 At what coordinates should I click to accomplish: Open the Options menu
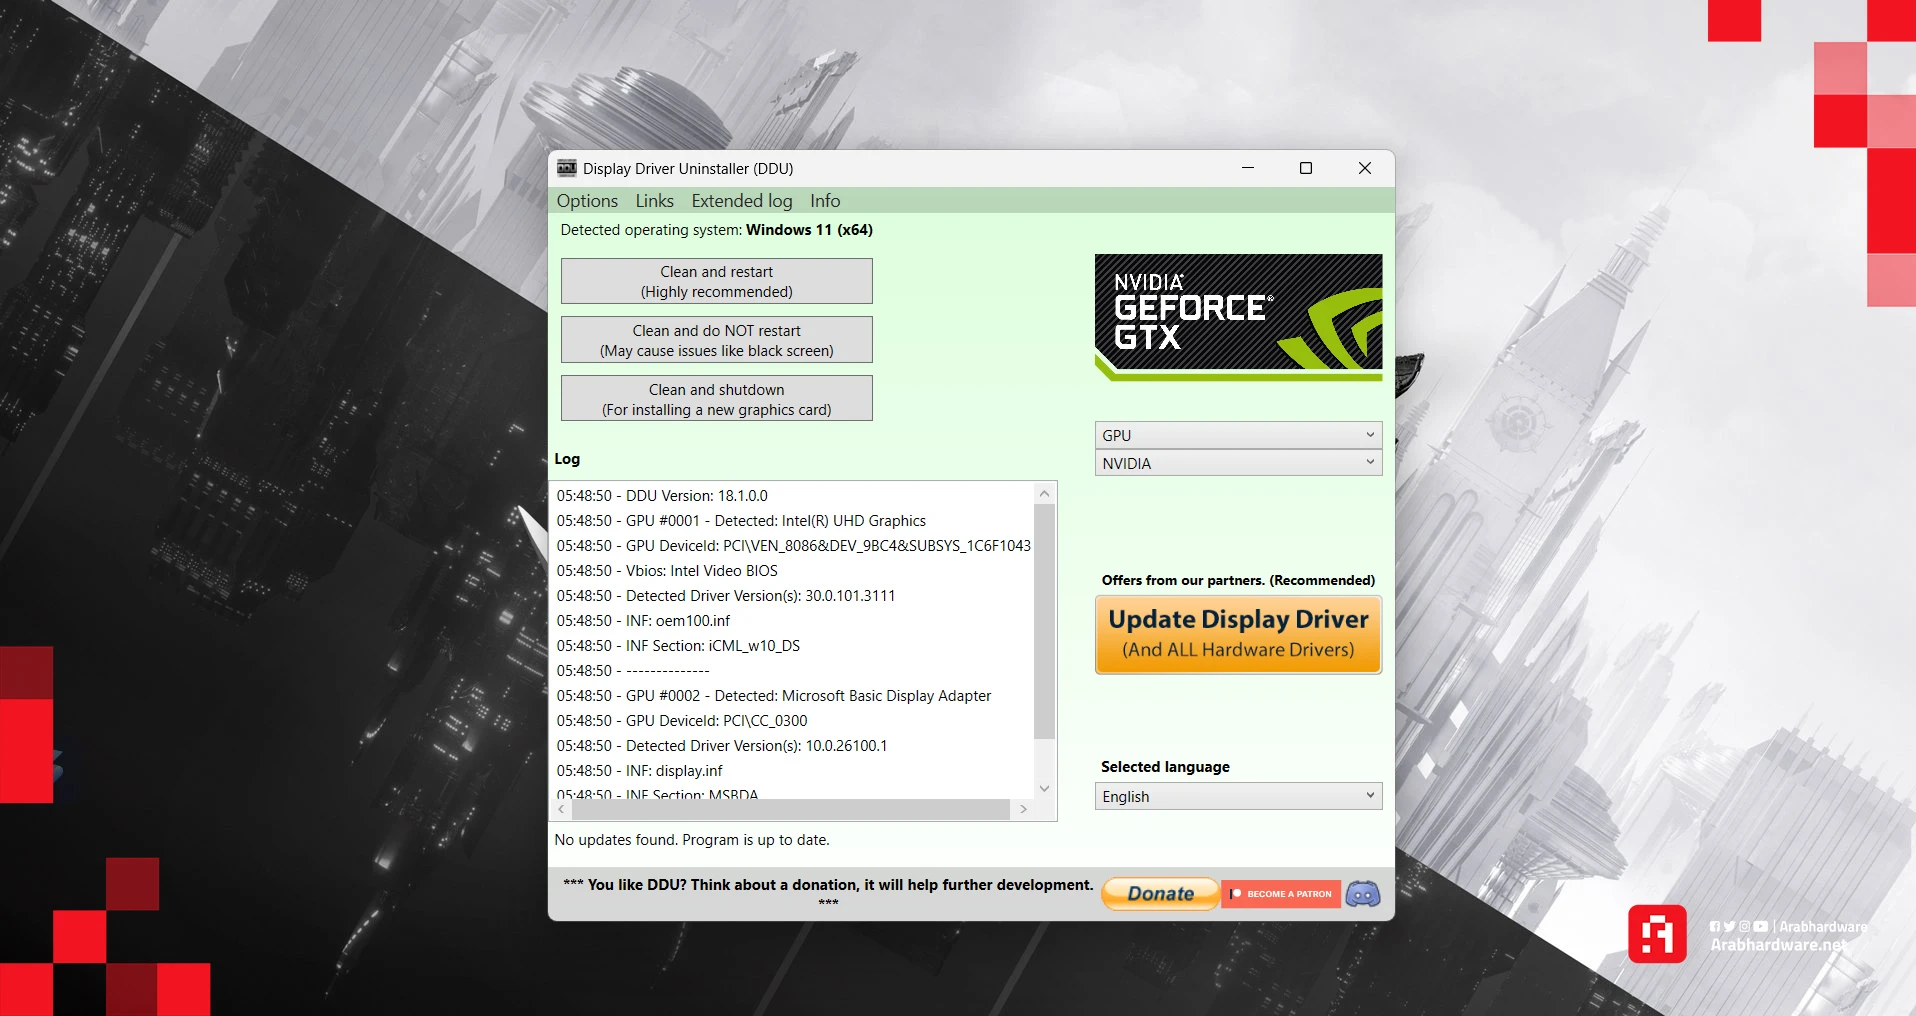(587, 201)
